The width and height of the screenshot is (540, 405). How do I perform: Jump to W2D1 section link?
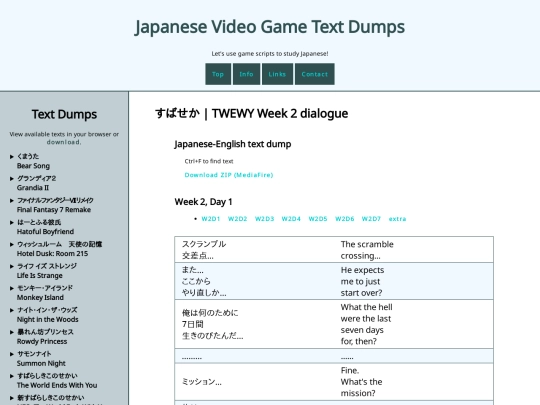pos(211,219)
